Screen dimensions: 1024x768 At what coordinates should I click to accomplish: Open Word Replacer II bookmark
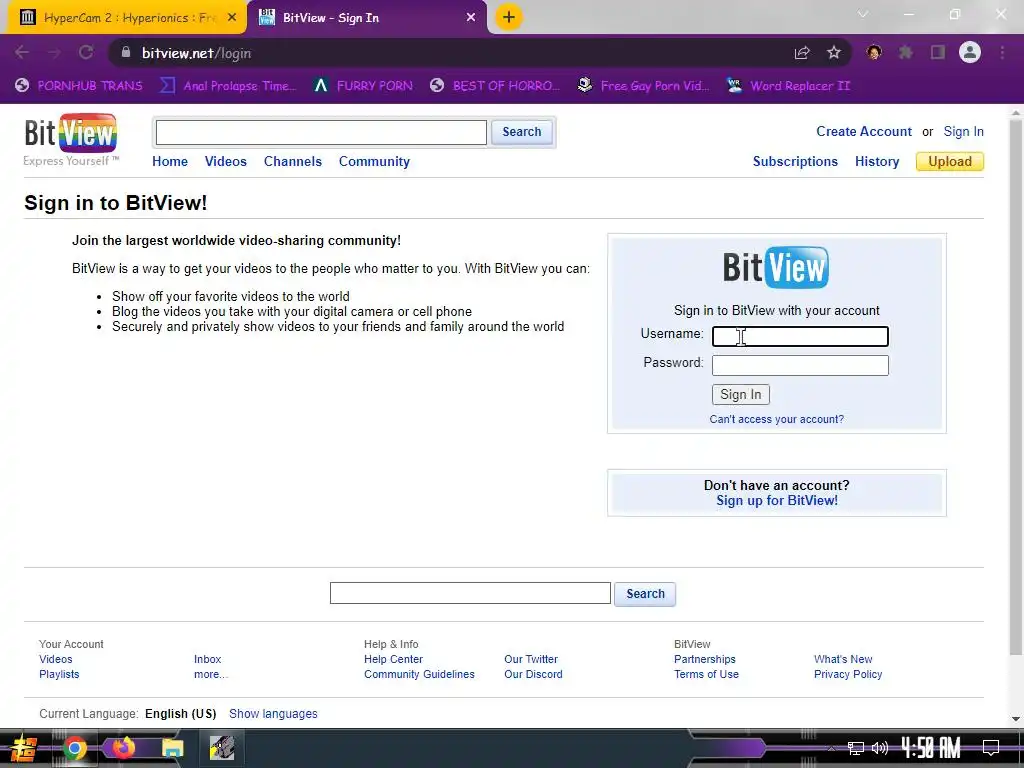click(x=789, y=86)
